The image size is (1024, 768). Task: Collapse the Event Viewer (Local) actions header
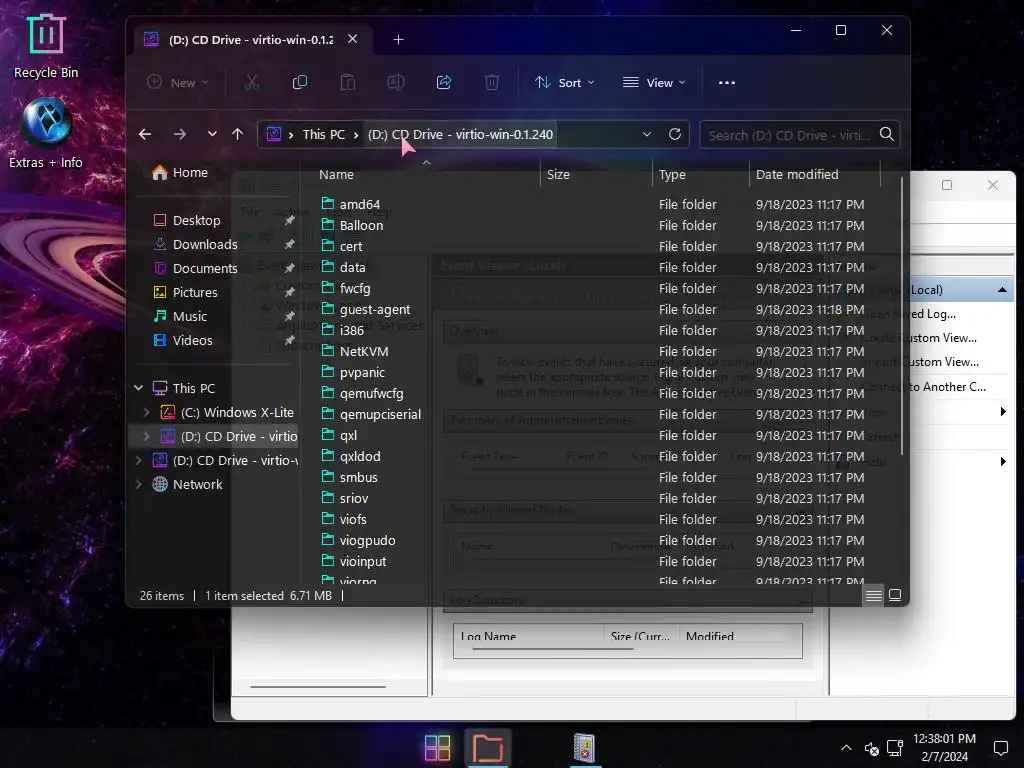pyautogui.click(x=1002, y=290)
